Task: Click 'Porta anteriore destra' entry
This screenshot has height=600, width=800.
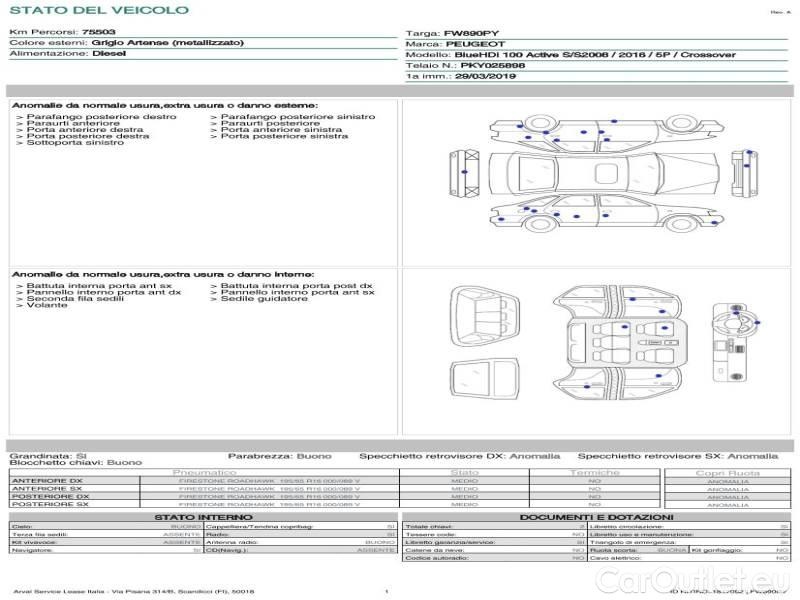Action: [85, 130]
